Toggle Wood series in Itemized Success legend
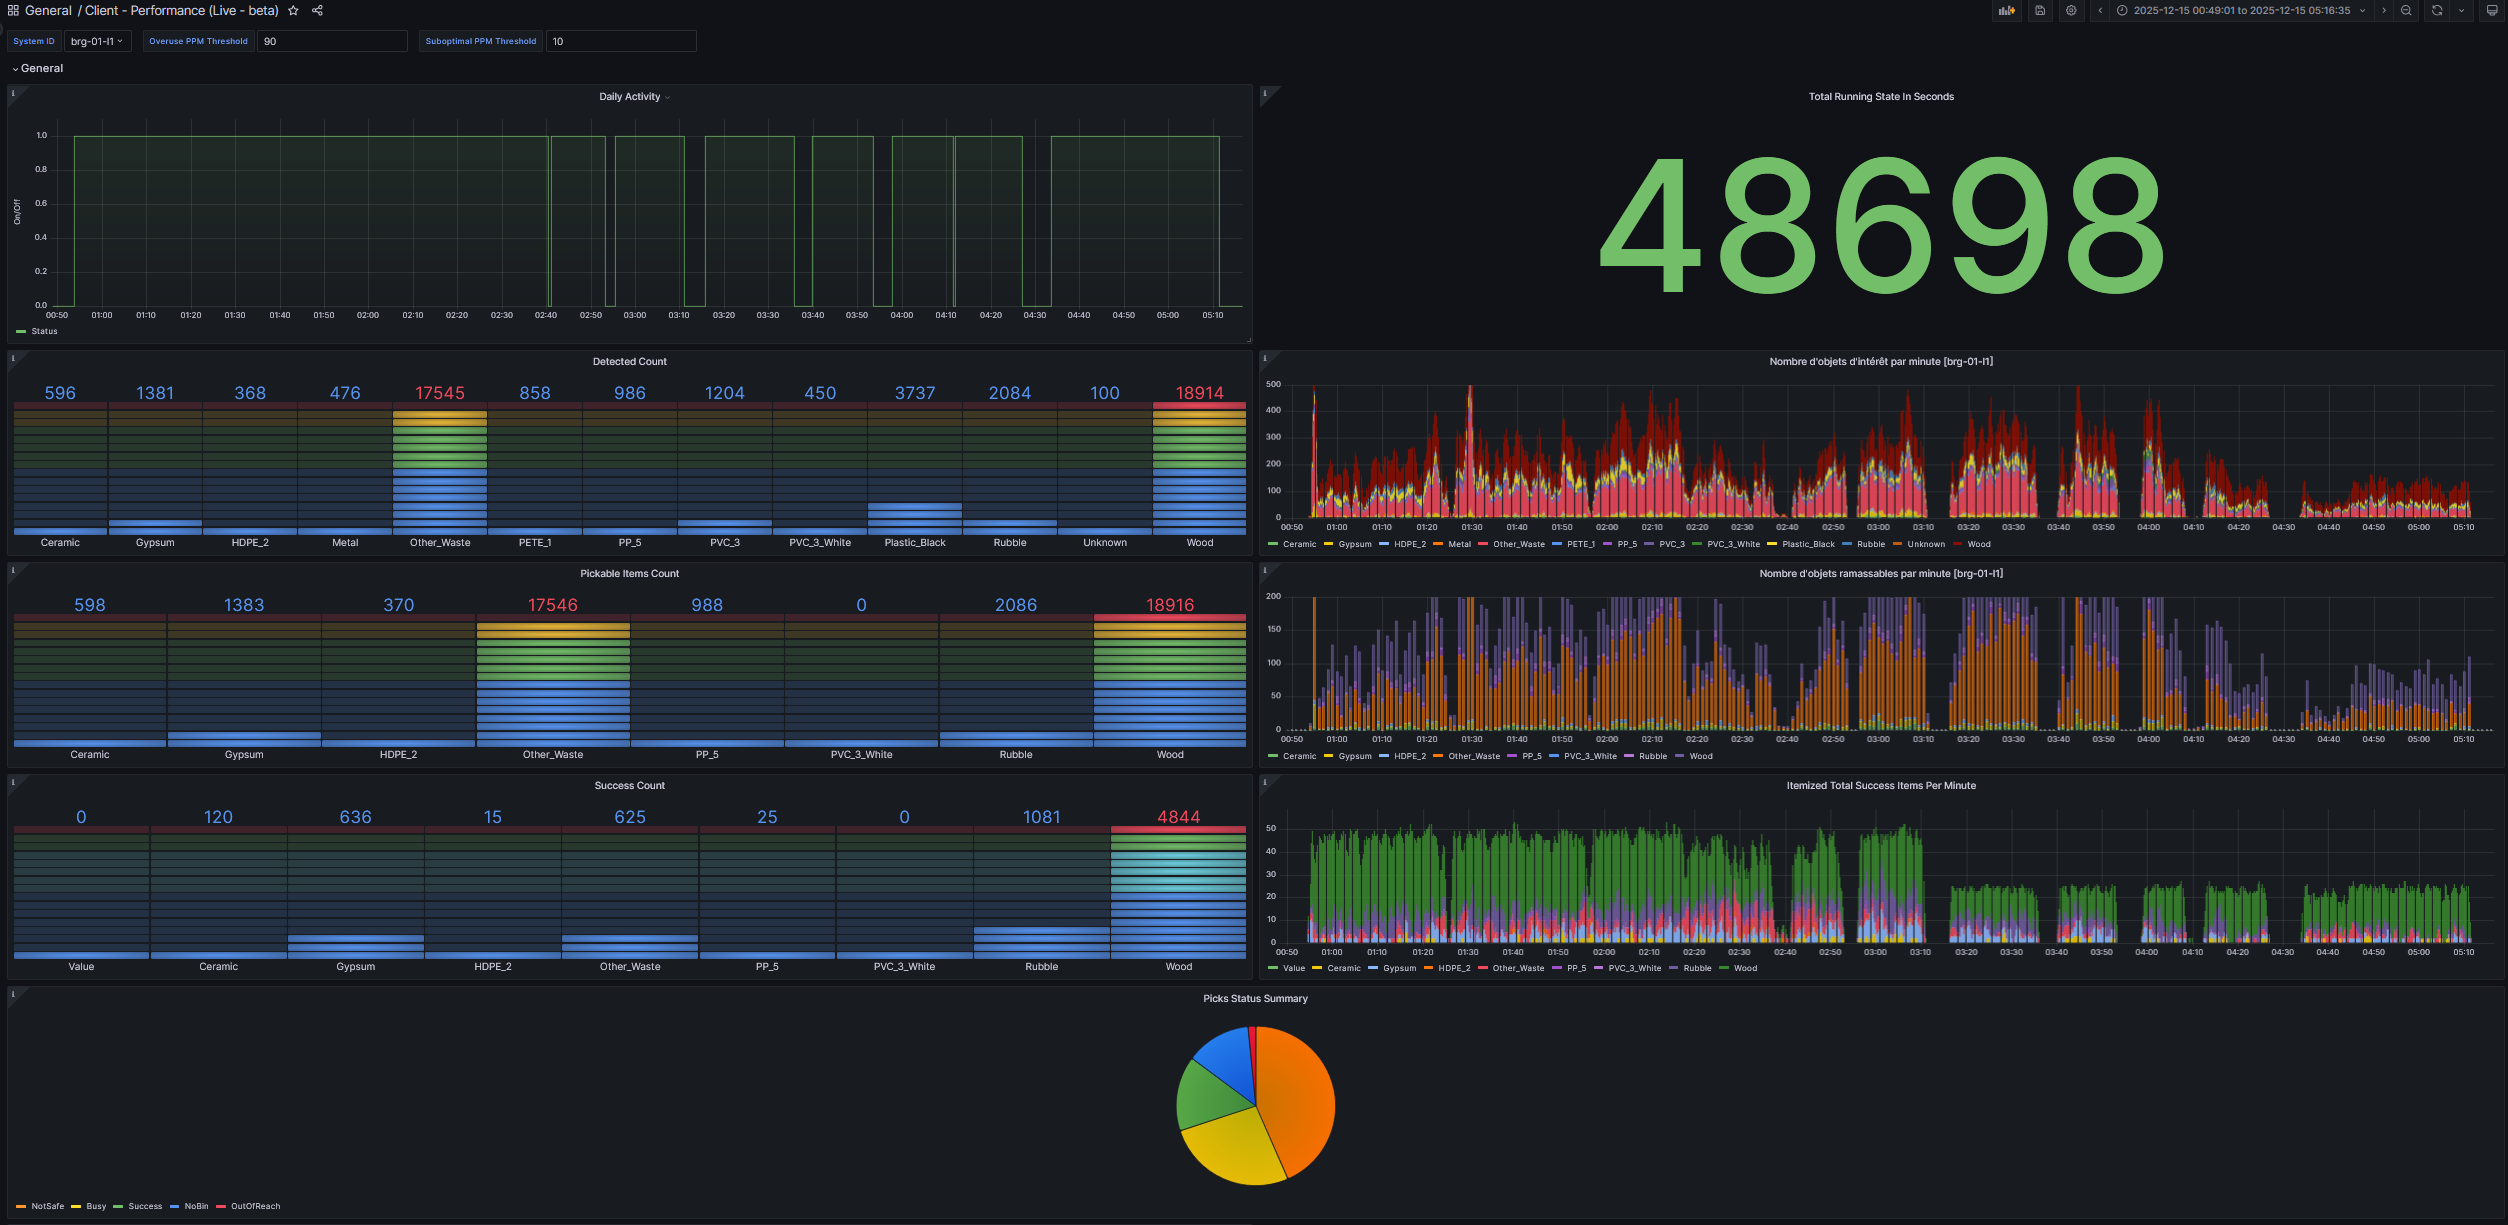The image size is (2508, 1225). tap(1745, 968)
